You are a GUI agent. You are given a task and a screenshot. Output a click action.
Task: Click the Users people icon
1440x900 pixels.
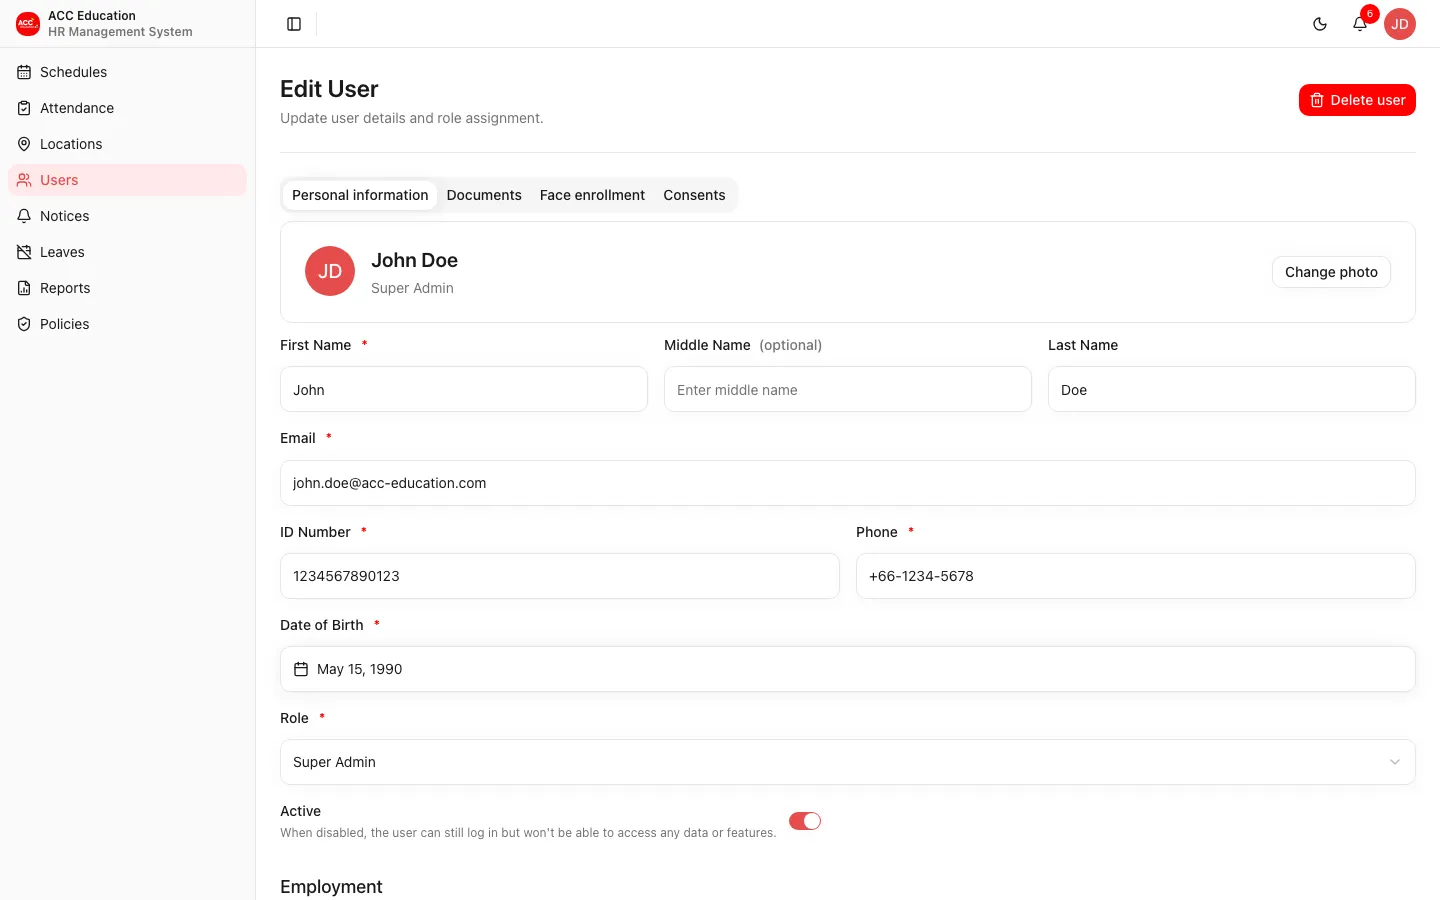click(x=24, y=180)
